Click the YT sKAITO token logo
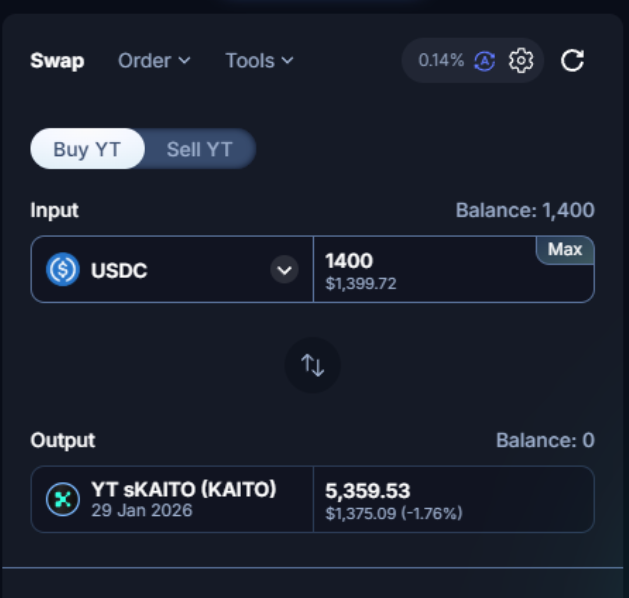The image size is (629, 598). pyautogui.click(x=63, y=499)
